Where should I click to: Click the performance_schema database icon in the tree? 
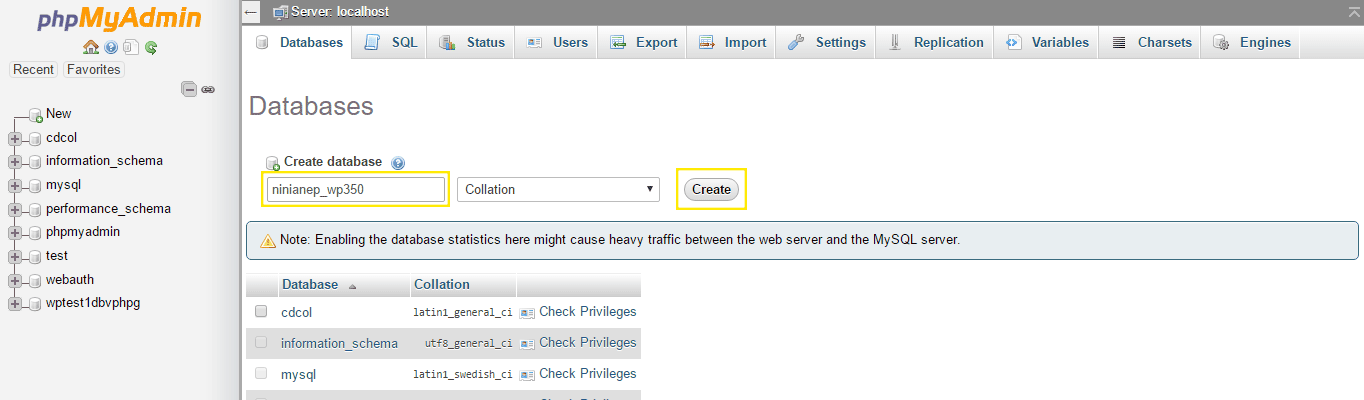pyautogui.click(x=35, y=210)
